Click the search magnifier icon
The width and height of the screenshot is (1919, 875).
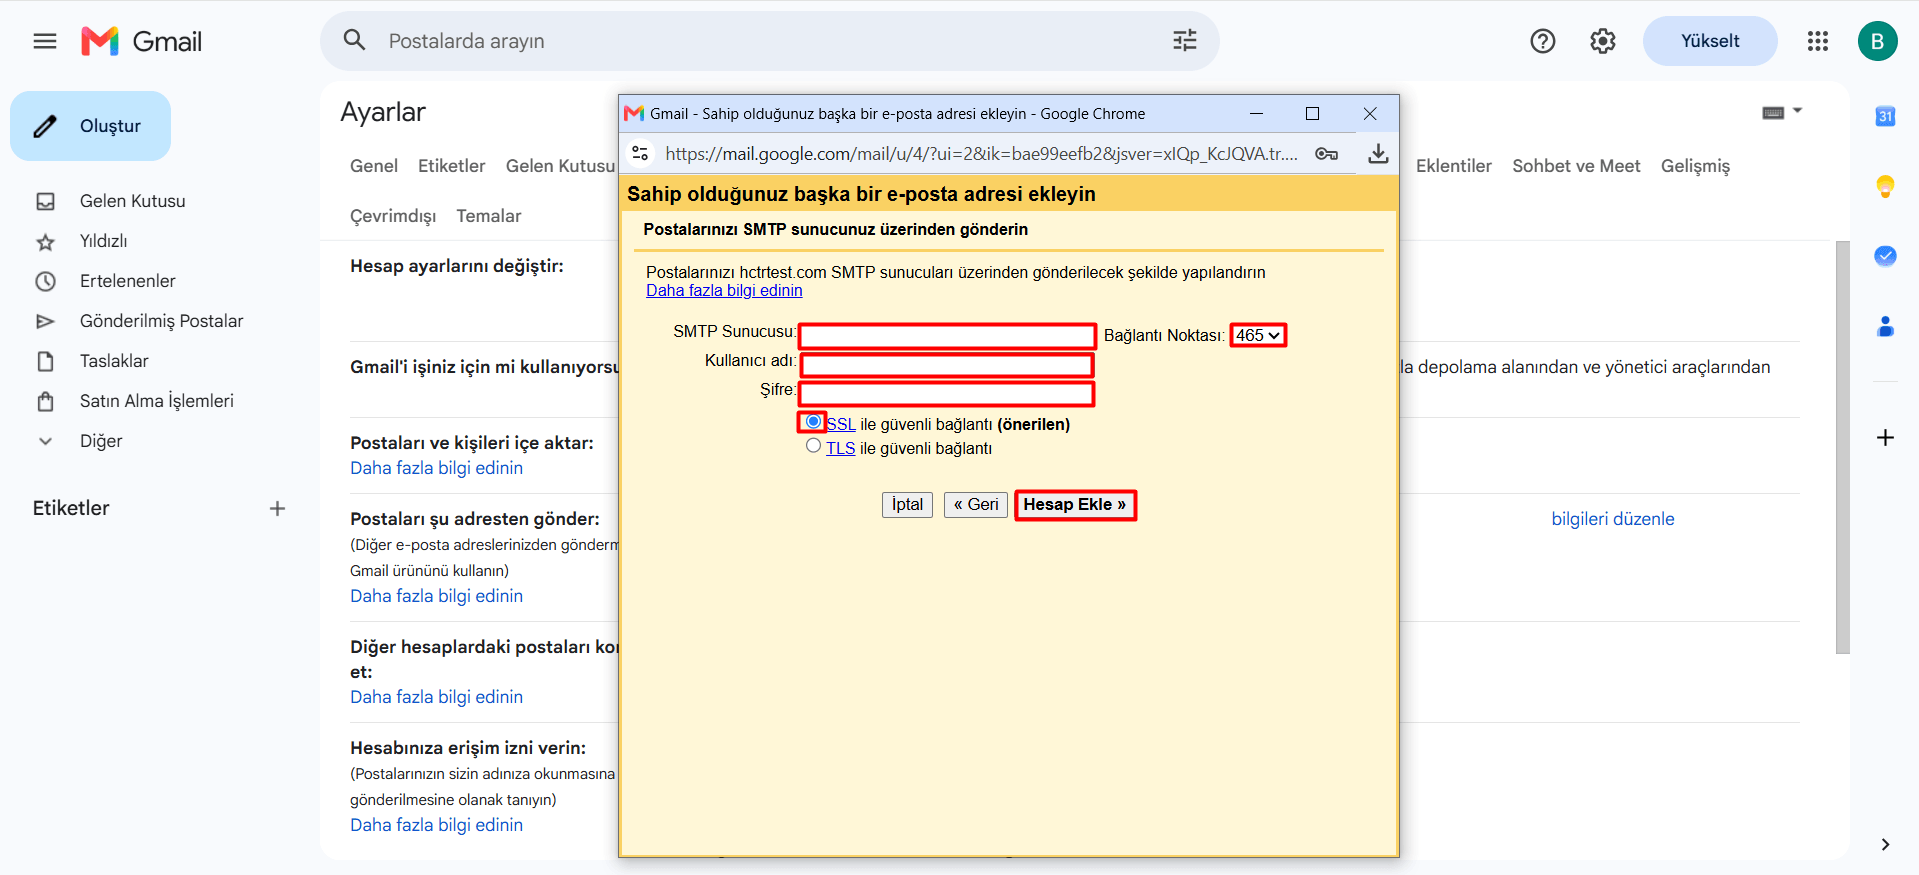click(354, 40)
